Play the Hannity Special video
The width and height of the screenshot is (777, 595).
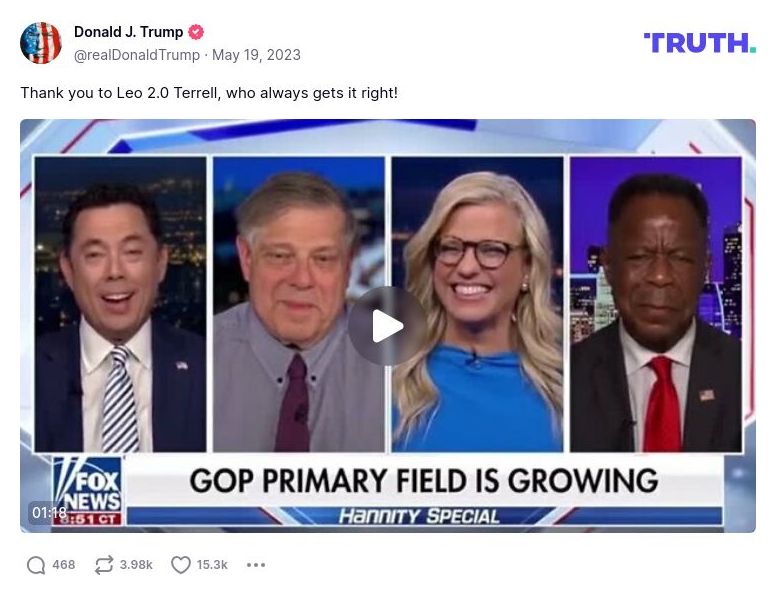click(x=388, y=326)
